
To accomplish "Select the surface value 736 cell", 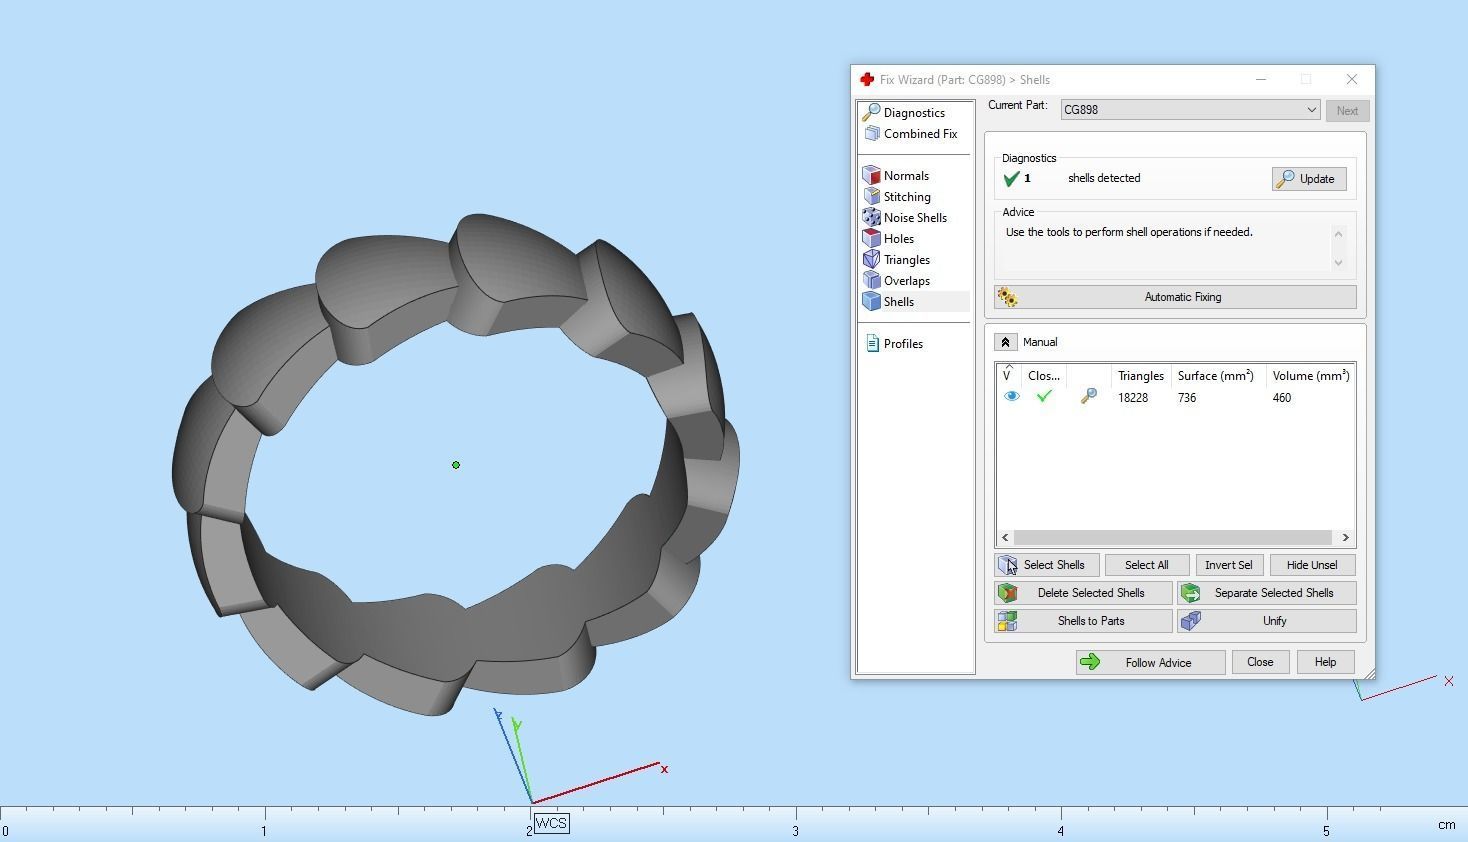I will 1187,398.
